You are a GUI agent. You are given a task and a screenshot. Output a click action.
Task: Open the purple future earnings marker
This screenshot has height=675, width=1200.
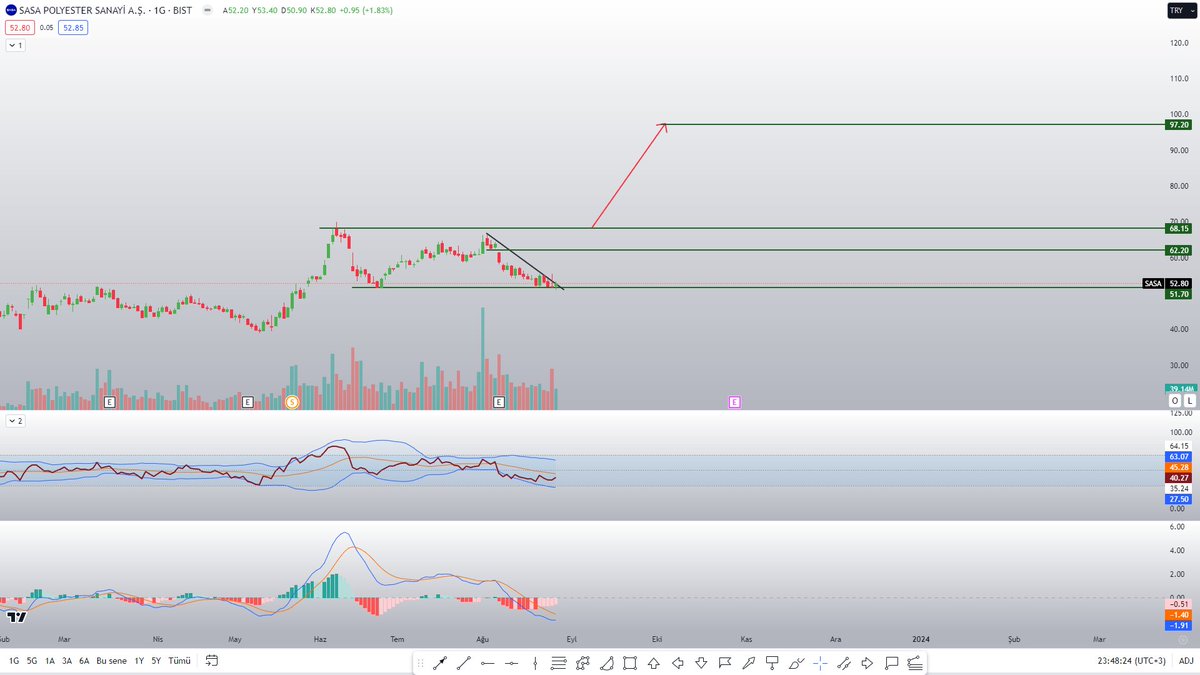[734, 402]
